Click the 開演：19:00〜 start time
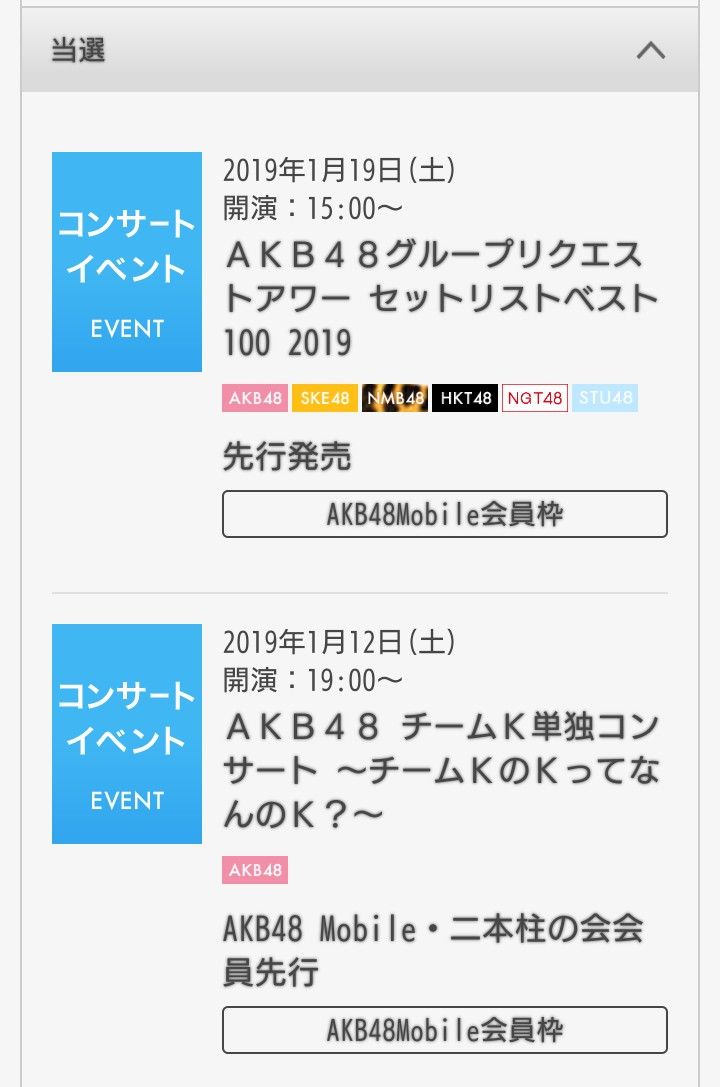The width and height of the screenshot is (720, 1087). pyautogui.click(x=313, y=681)
